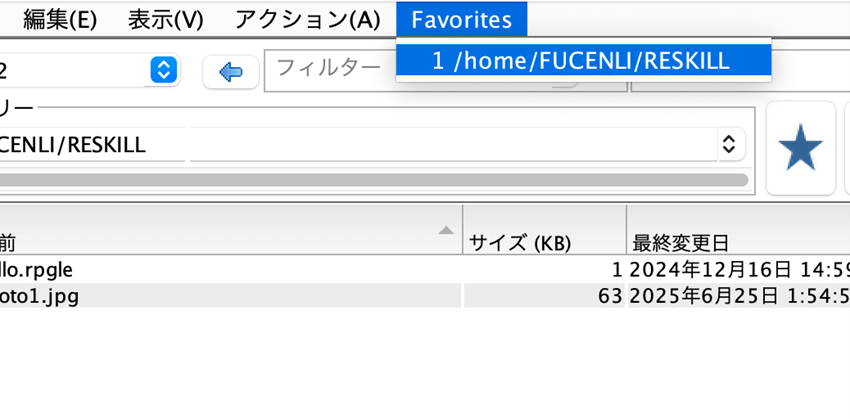Close the open Favorites menu

pos(461,19)
